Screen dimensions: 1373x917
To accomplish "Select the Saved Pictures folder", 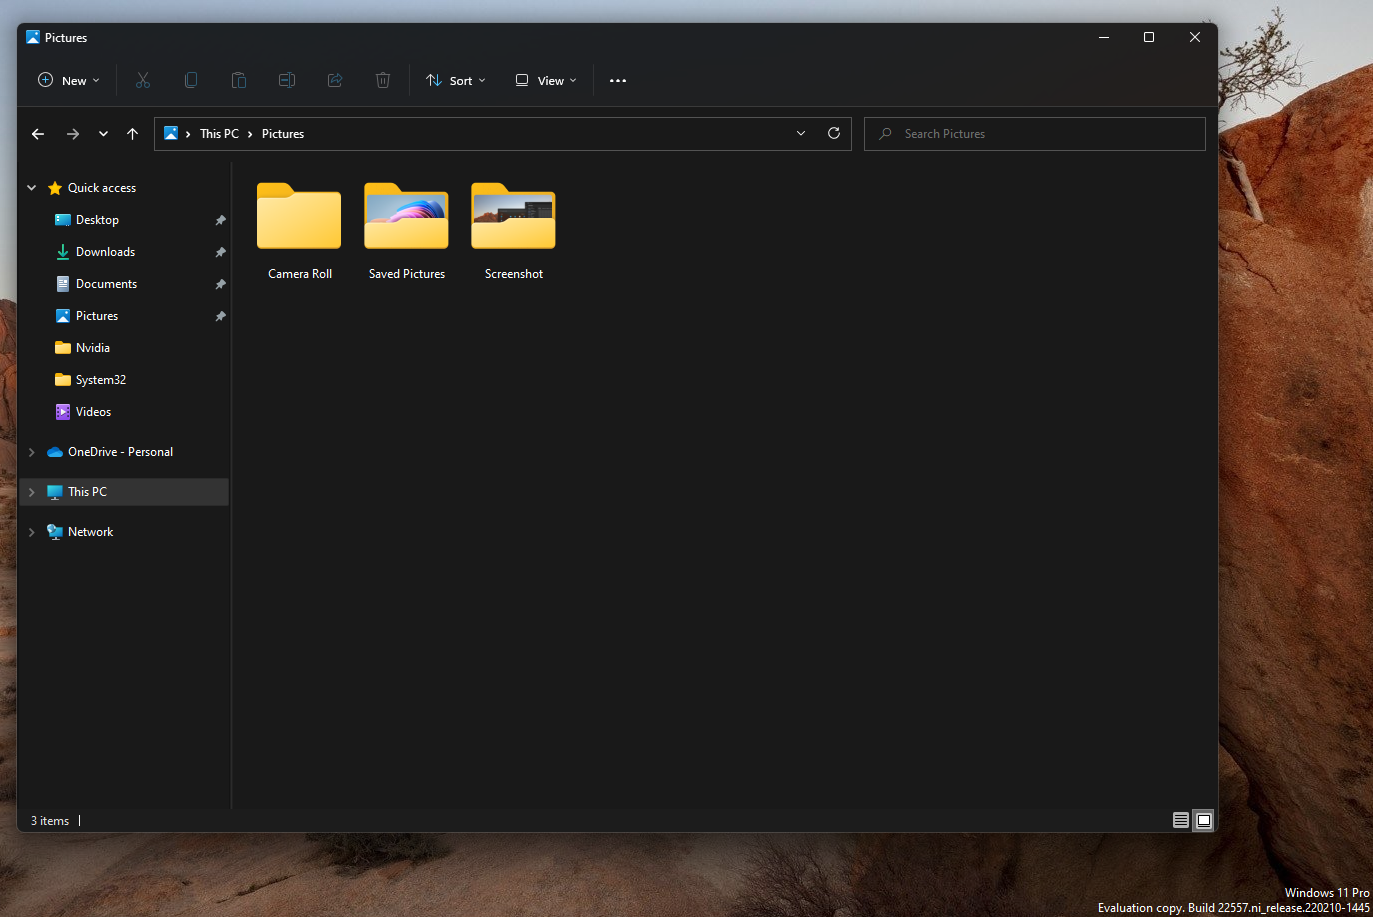I will pyautogui.click(x=406, y=231).
